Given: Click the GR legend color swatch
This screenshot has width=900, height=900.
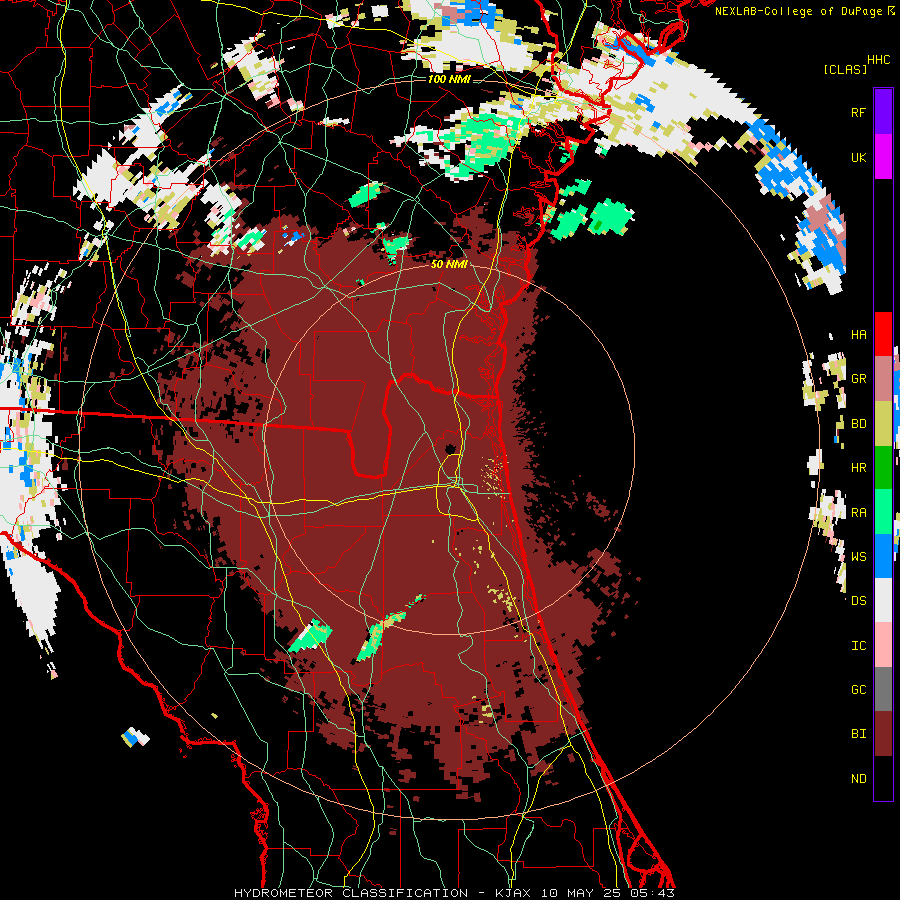Looking at the screenshot, I should [883, 379].
